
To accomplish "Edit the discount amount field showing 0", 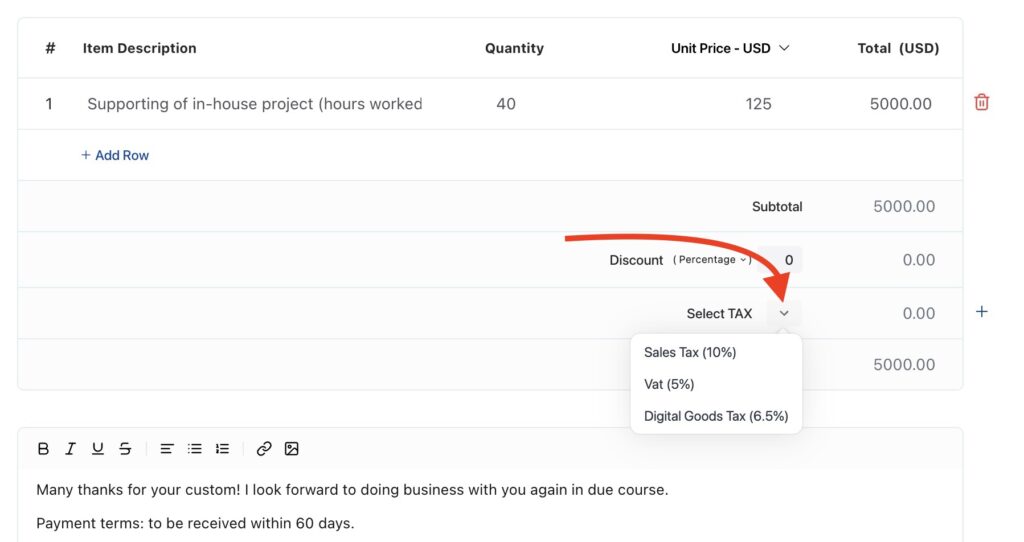I will coord(782,260).
